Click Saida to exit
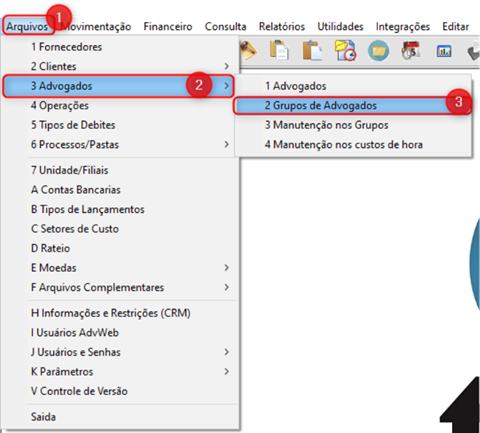Image resolution: width=480 pixels, height=433 pixels. click(x=120, y=417)
